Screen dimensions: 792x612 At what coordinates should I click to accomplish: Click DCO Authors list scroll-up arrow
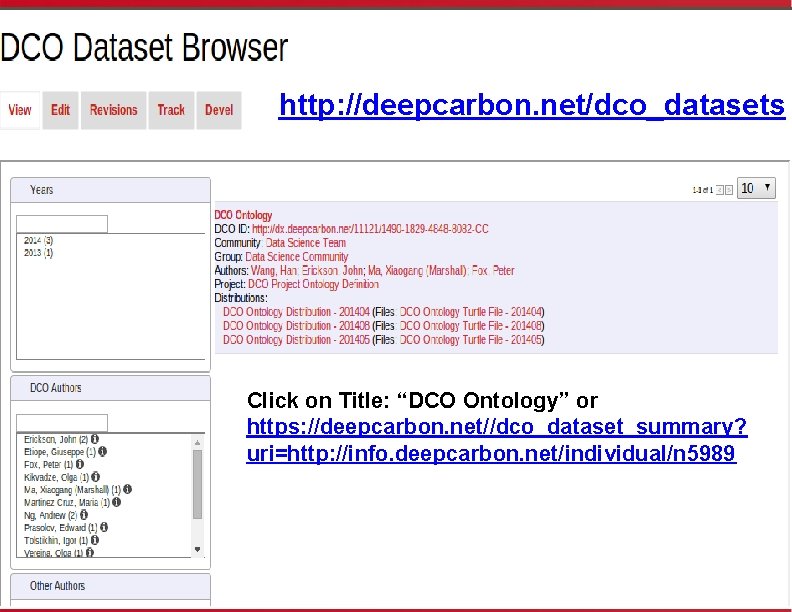click(197, 442)
